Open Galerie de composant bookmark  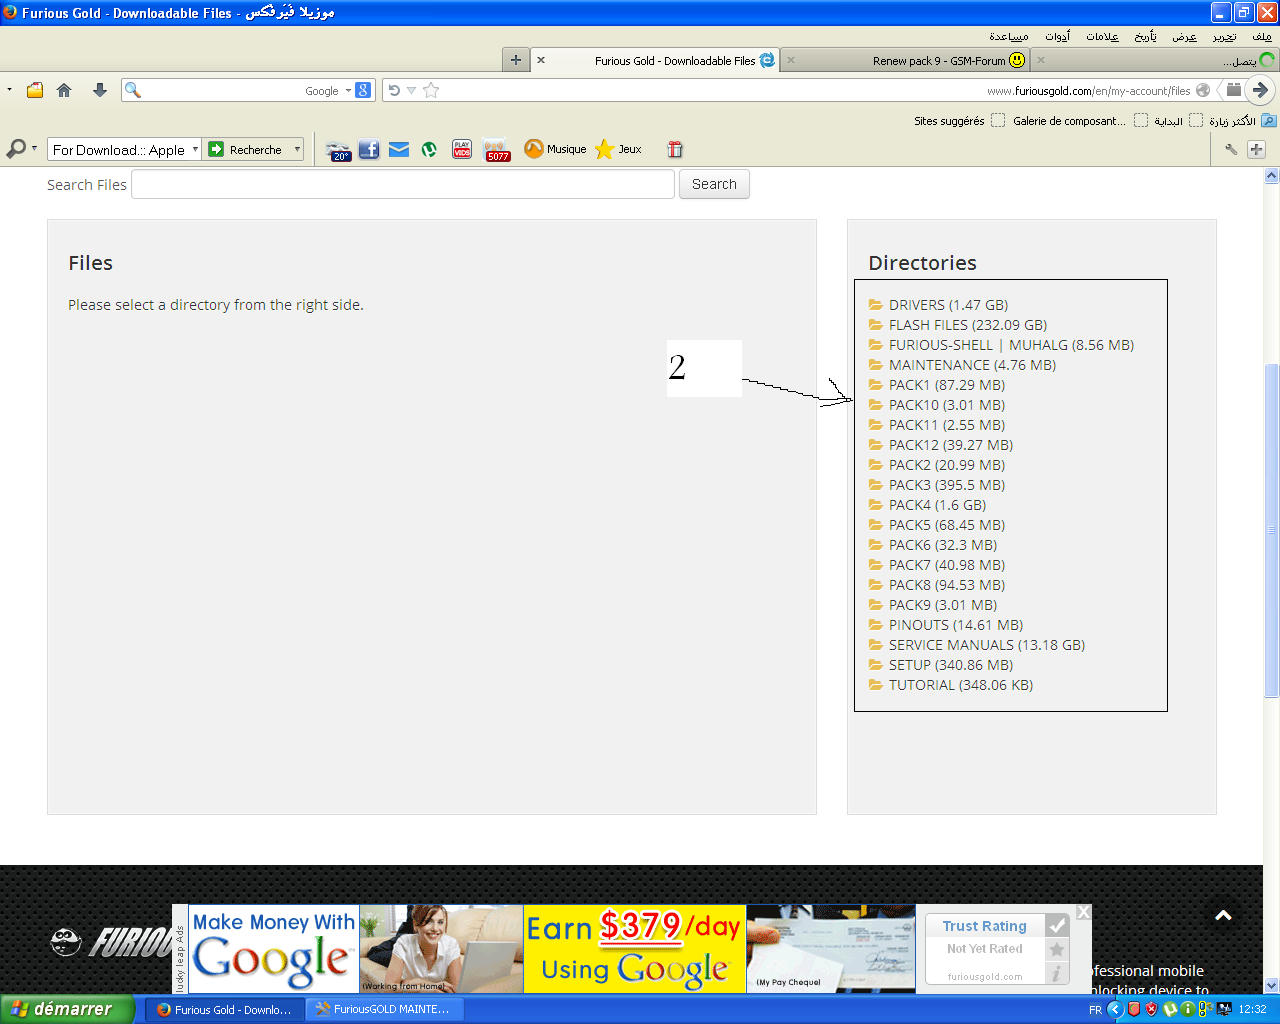point(1080,121)
